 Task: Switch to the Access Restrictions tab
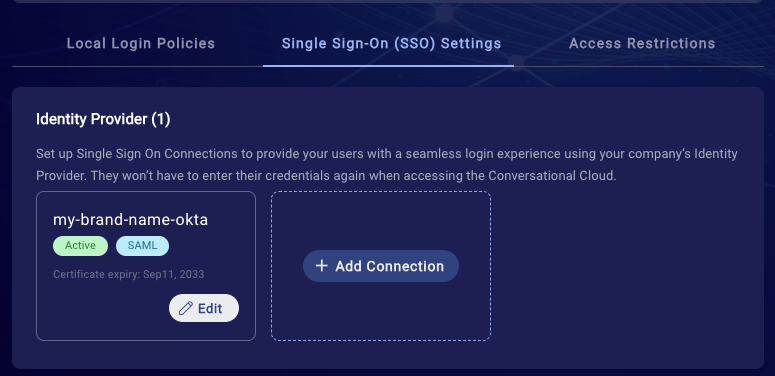coord(642,43)
